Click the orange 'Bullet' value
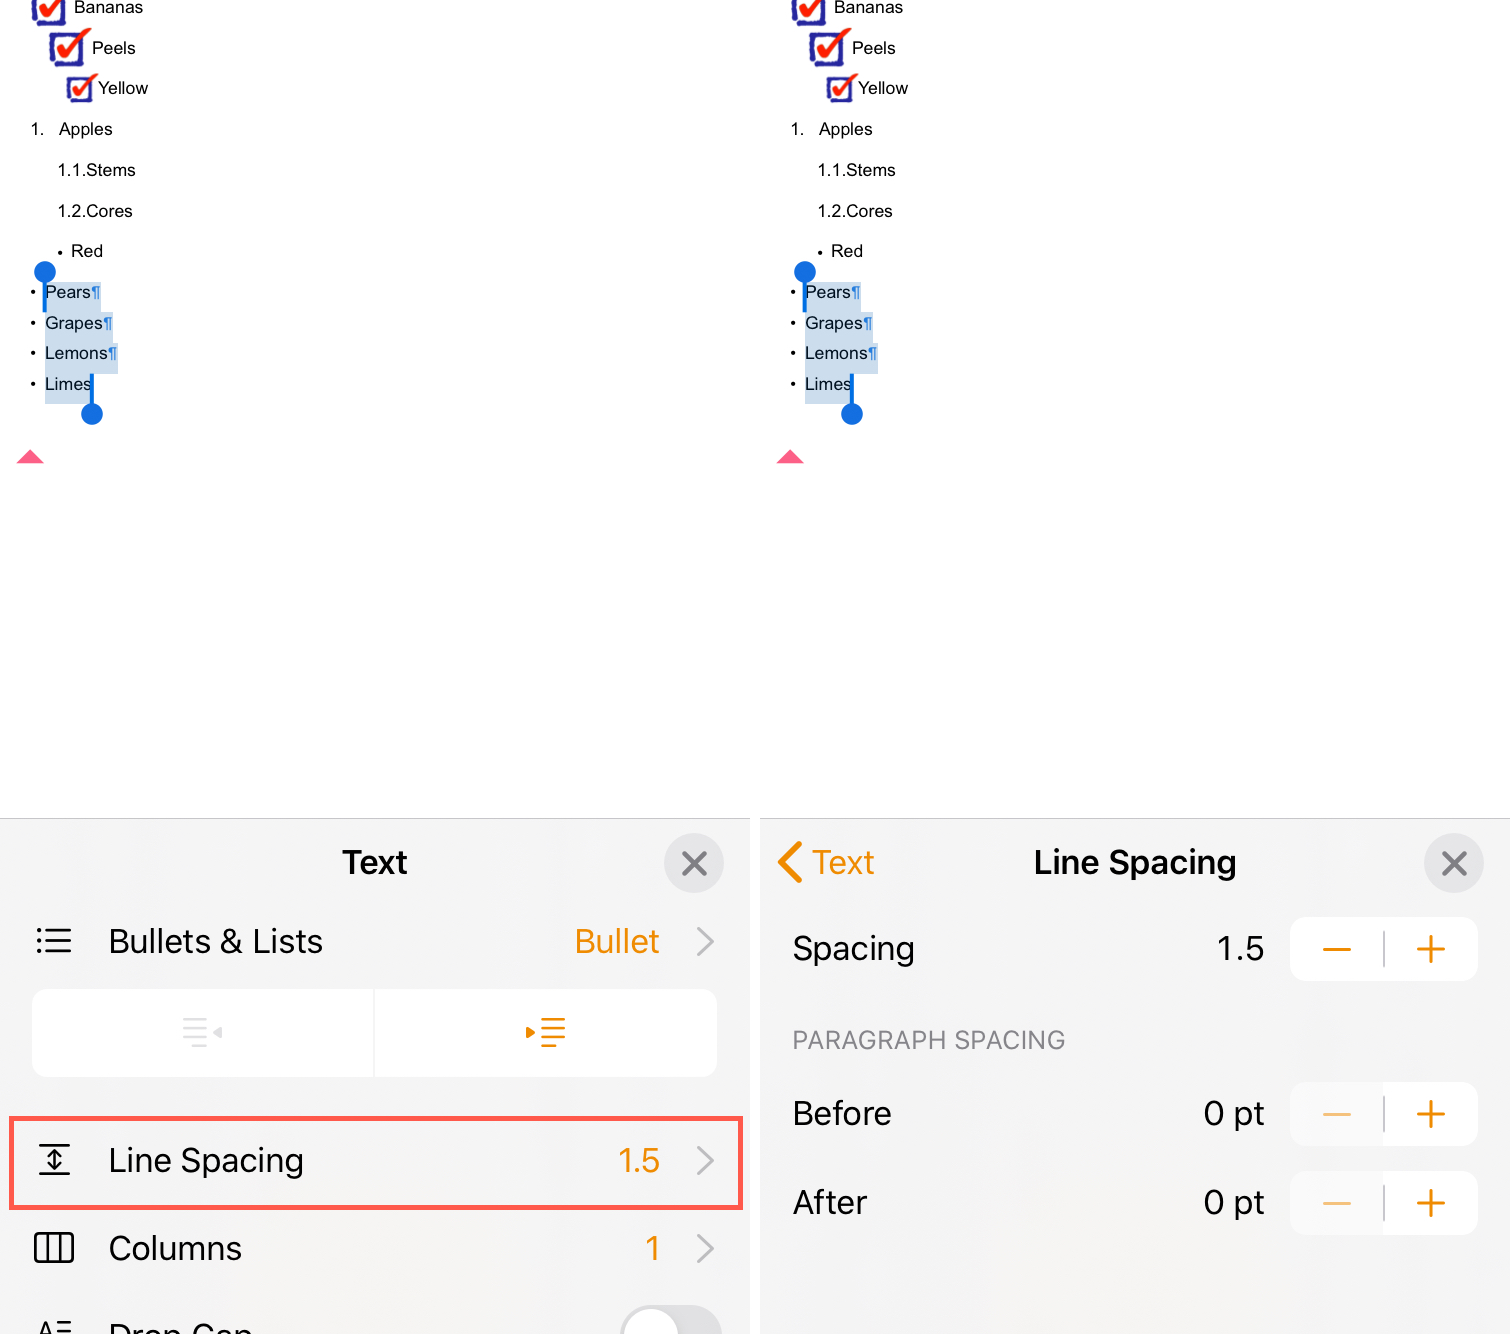 [617, 941]
